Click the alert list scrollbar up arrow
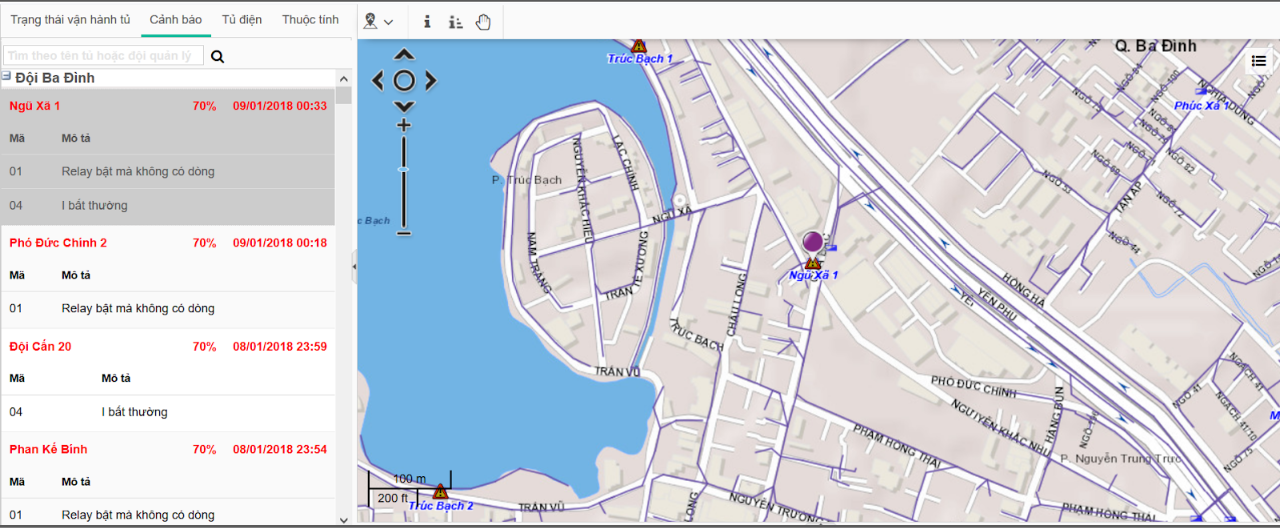Image resolution: width=1280 pixels, height=530 pixels. 344,78
